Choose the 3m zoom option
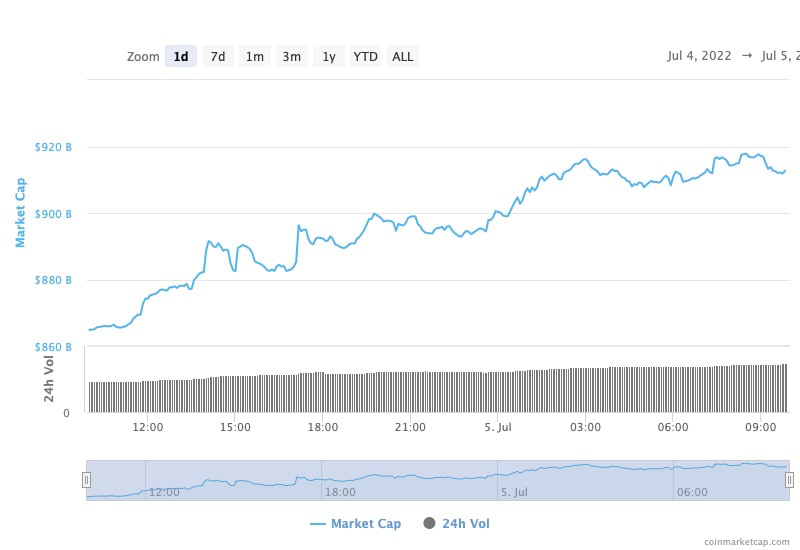This screenshot has height=550, width=800. [292, 57]
